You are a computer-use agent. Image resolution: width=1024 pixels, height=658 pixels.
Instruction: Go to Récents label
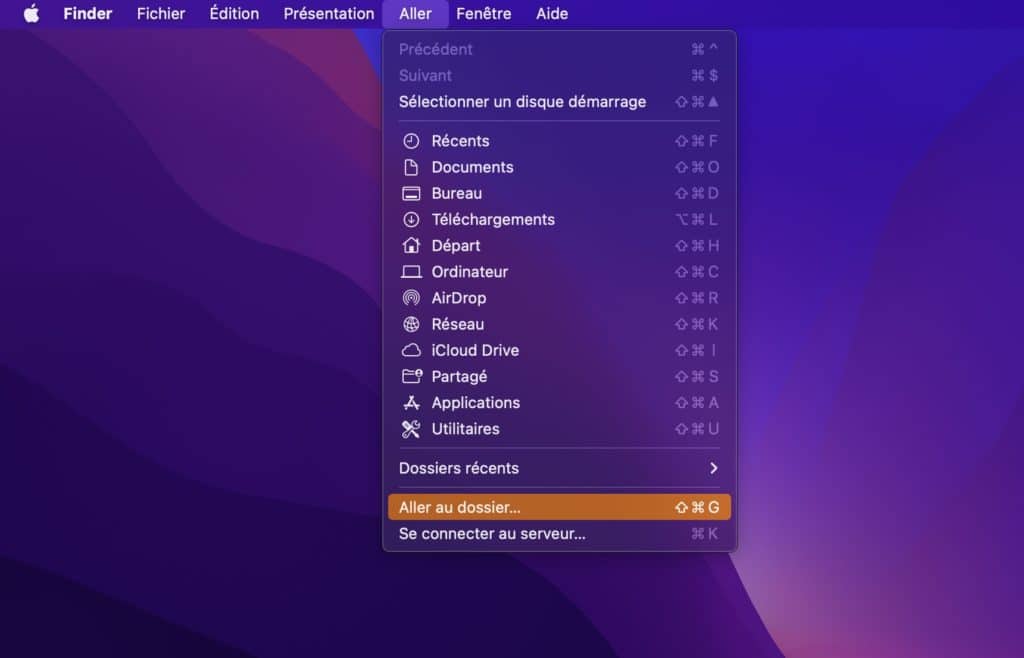coord(460,141)
